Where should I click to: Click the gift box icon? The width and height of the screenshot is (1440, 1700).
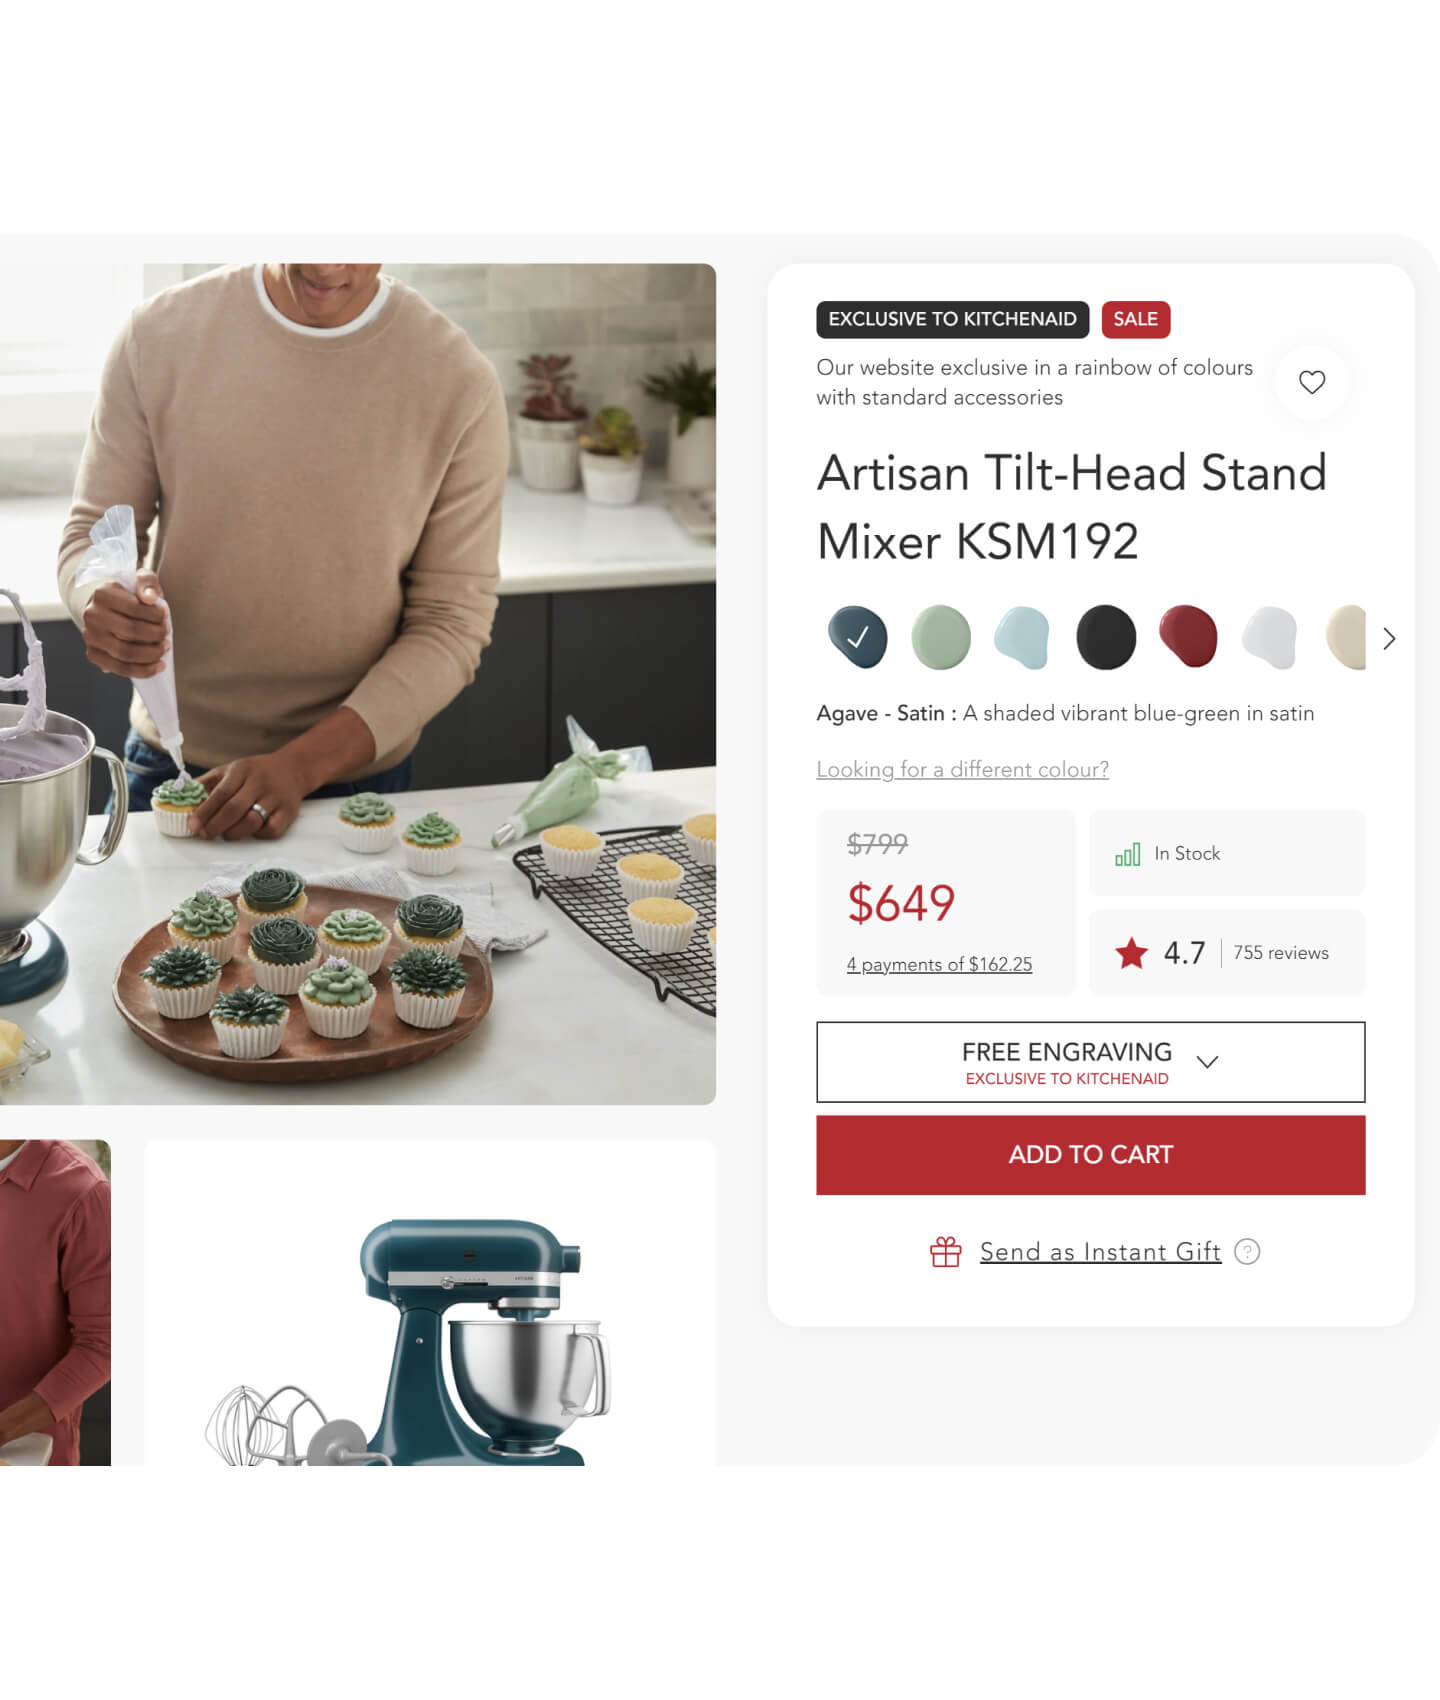pos(945,1251)
